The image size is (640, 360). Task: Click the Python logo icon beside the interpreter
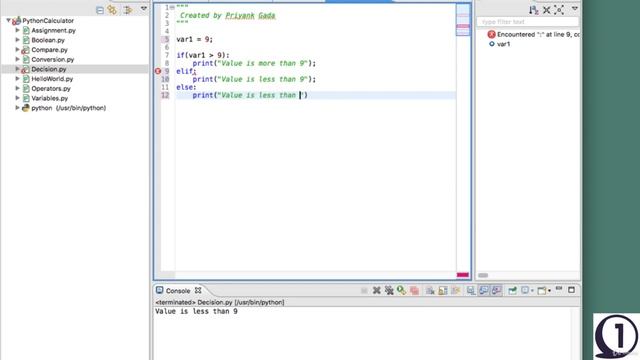pyautogui.click(x=26, y=108)
